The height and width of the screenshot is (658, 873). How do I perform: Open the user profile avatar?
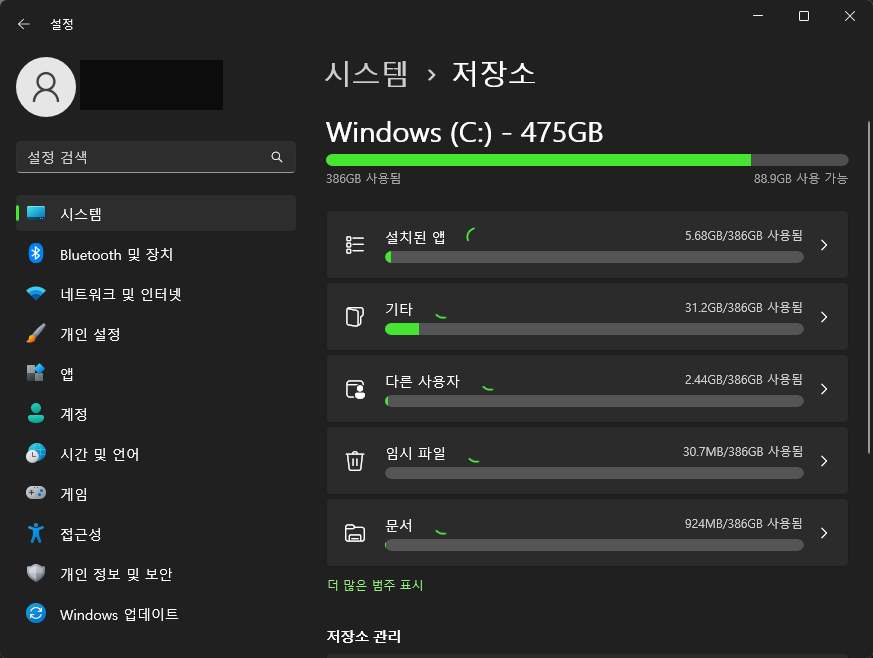(x=46, y=87)
